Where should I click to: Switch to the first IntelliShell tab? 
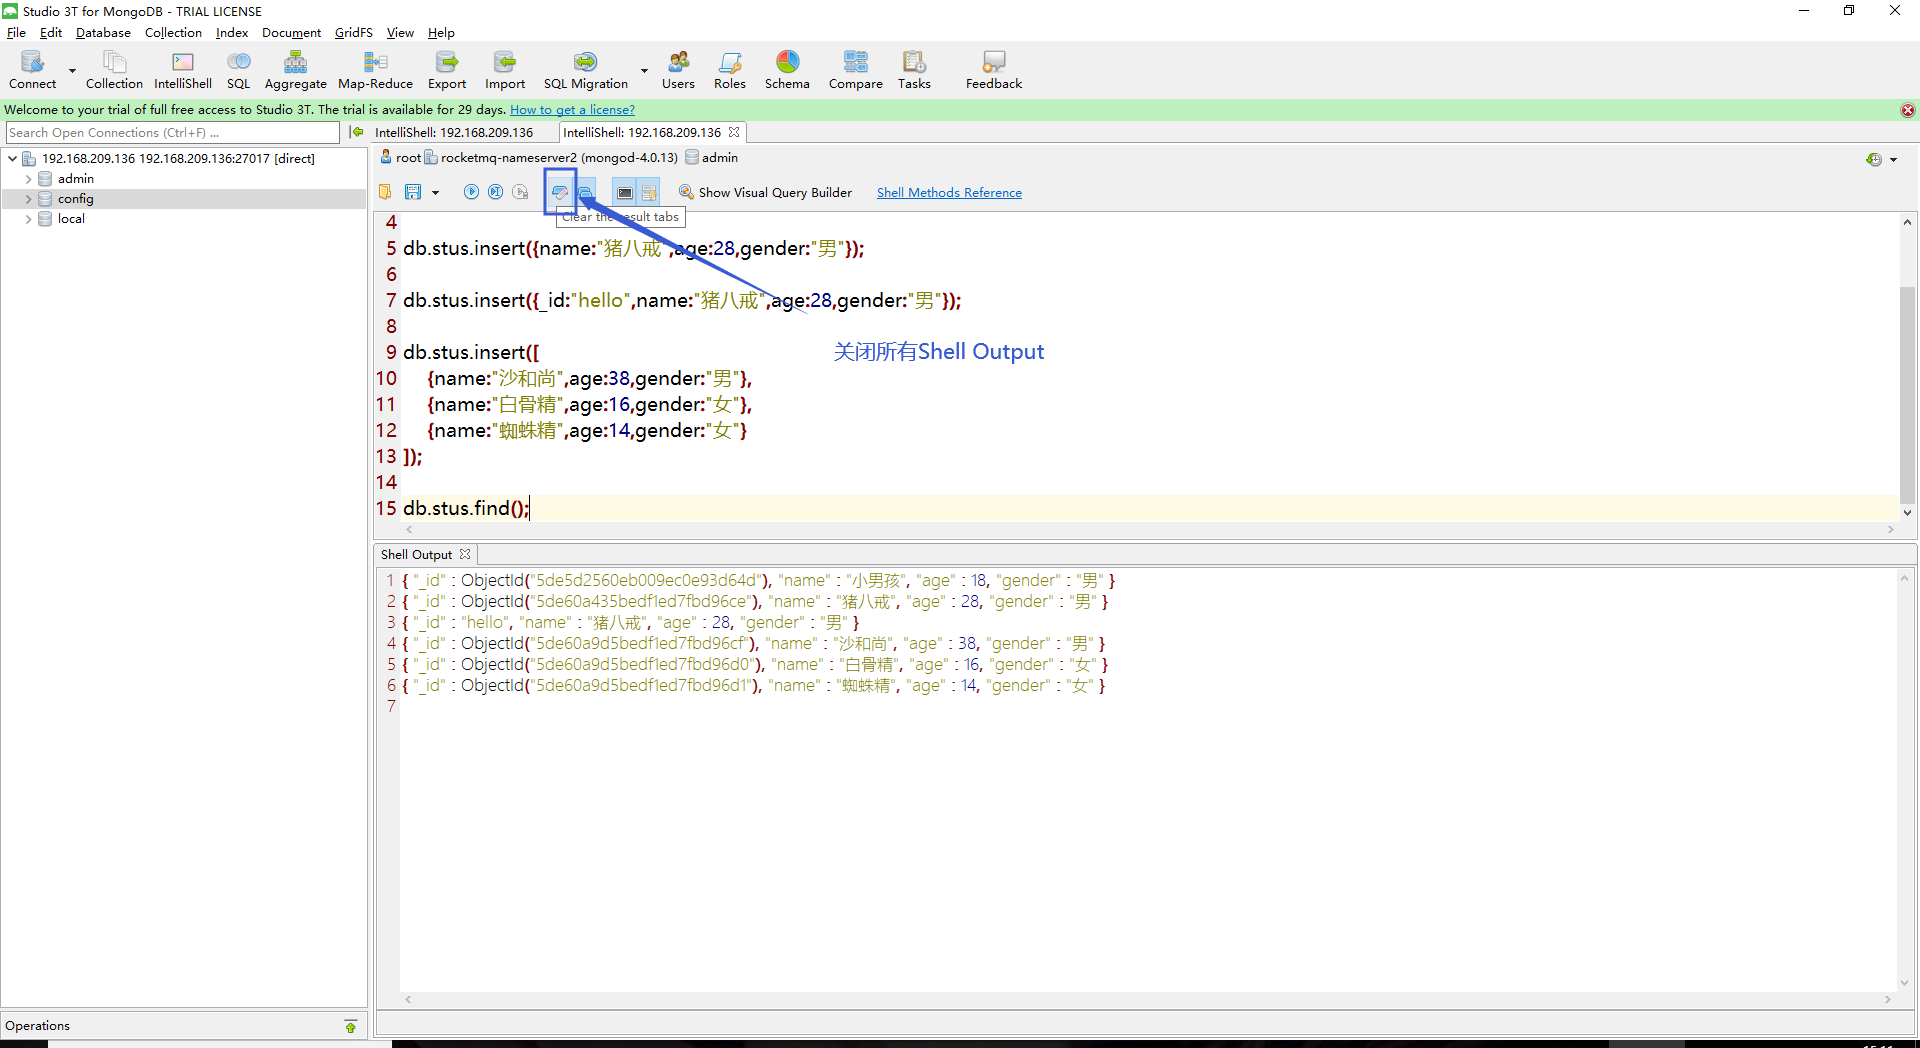454,132
